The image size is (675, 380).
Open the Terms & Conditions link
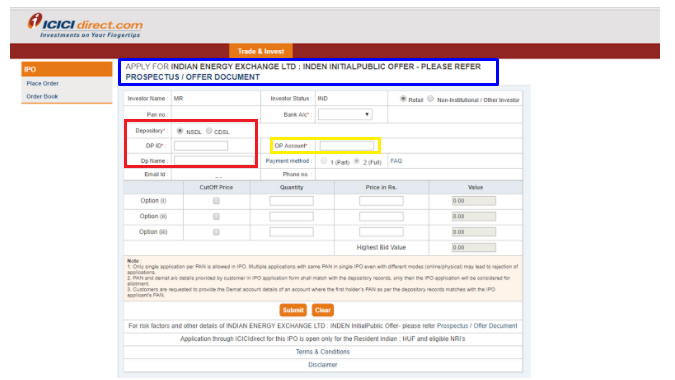[322, 352]
